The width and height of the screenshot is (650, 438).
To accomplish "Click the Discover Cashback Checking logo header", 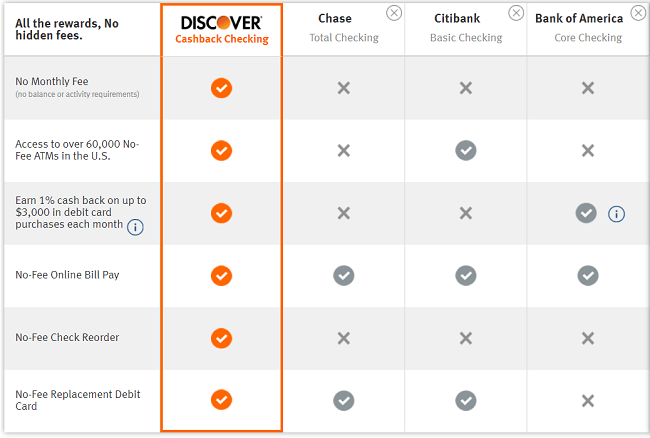I will [x=221, y=29].
